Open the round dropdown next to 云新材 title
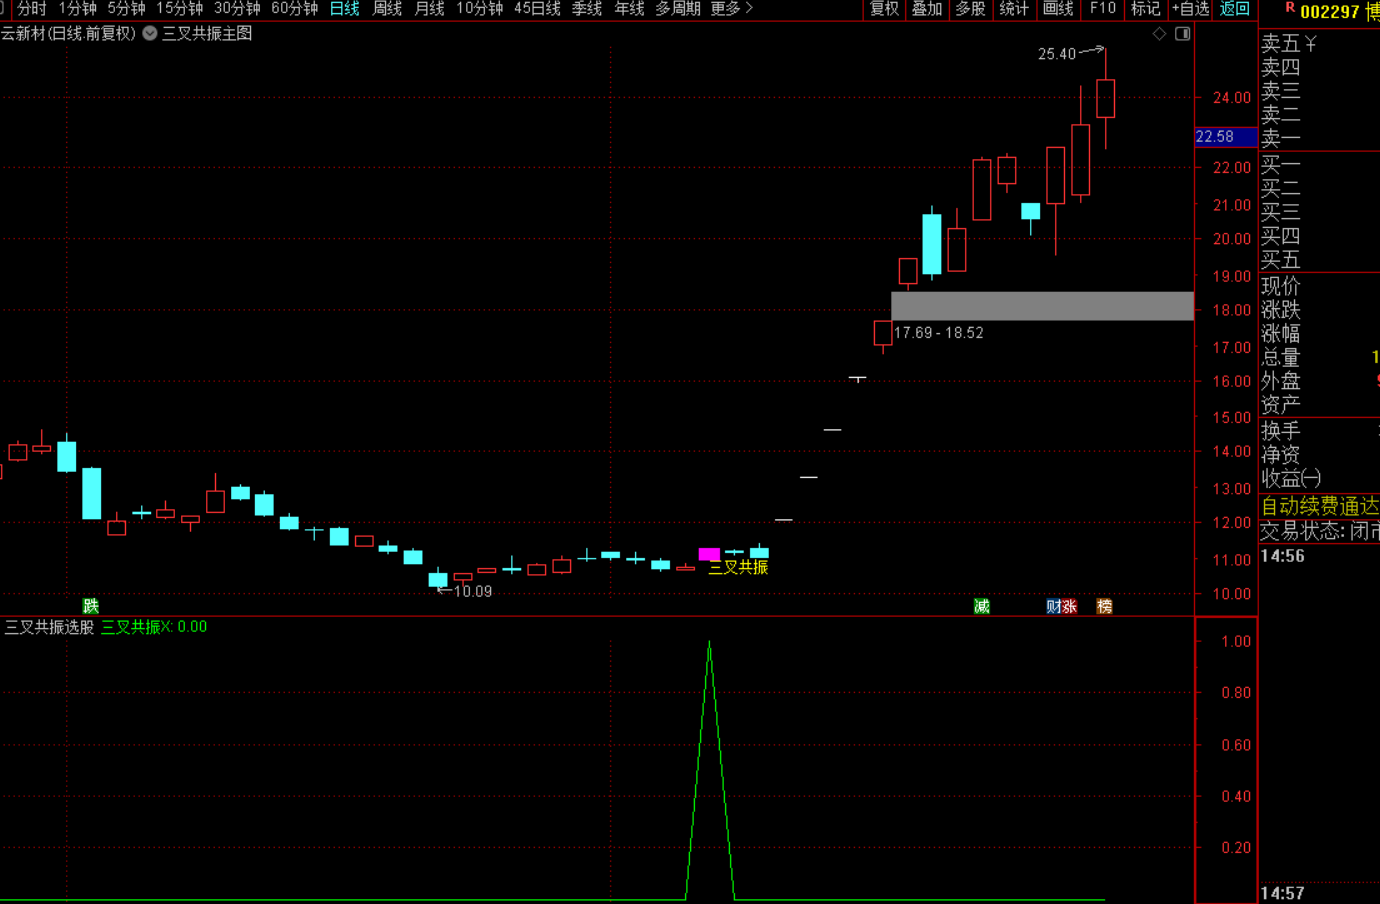The height and width of the screenshot is (904, 1380). [x=150, y=33]
